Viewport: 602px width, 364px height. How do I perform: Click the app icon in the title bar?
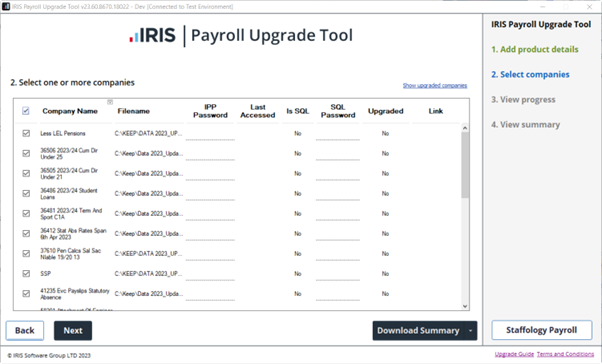[x=6, y=7]
